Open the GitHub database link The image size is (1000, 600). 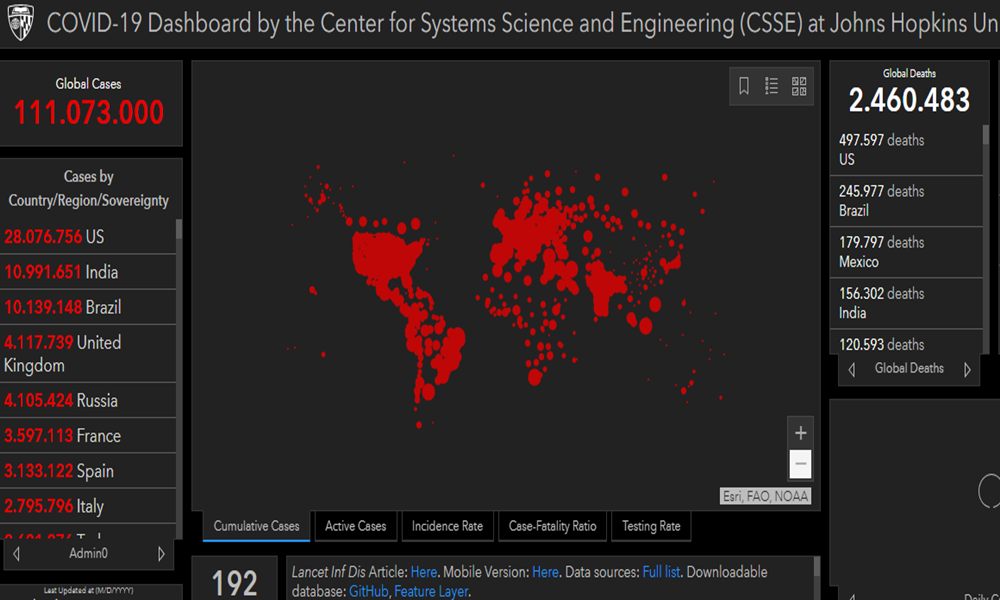(368, 592)
